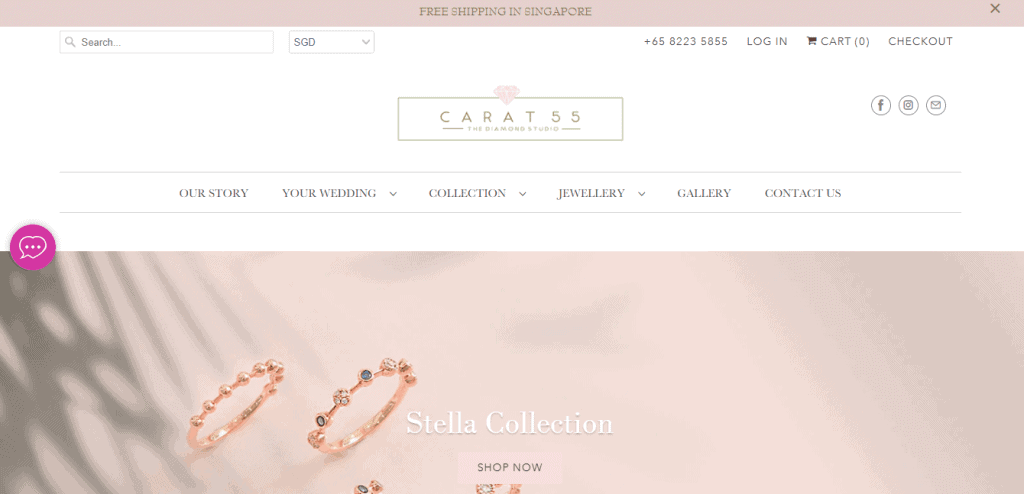Open the Instagram profile icon
Viewport: 1024px width, 494px height.
click(908, 105)
